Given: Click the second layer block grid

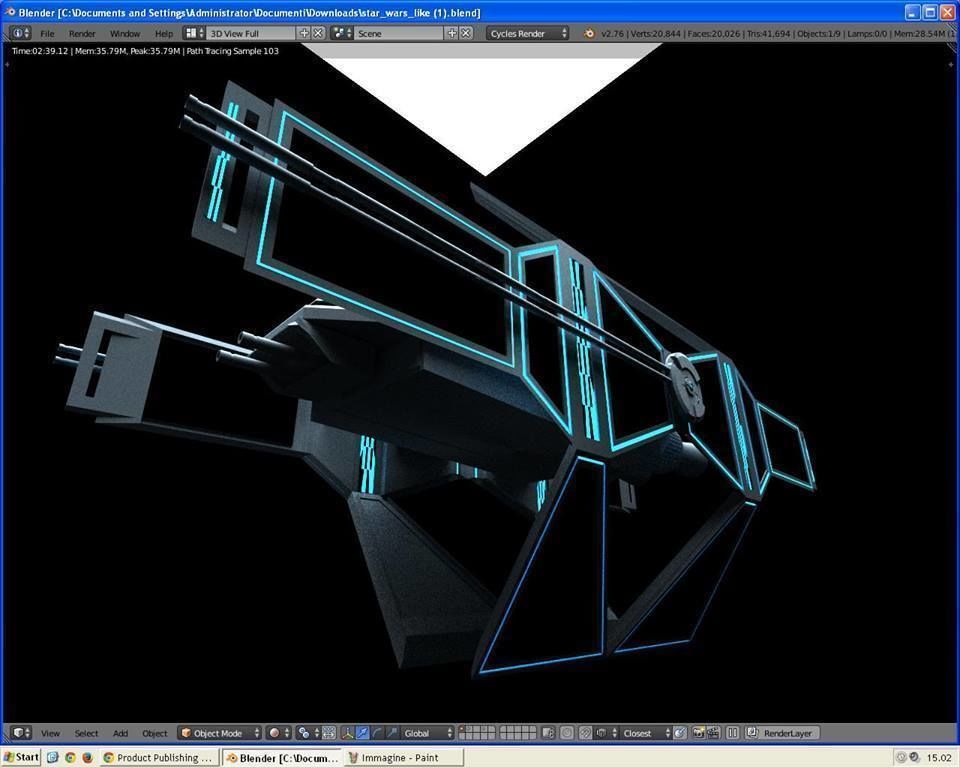Looking at the screenshot, I should (518, 733).
